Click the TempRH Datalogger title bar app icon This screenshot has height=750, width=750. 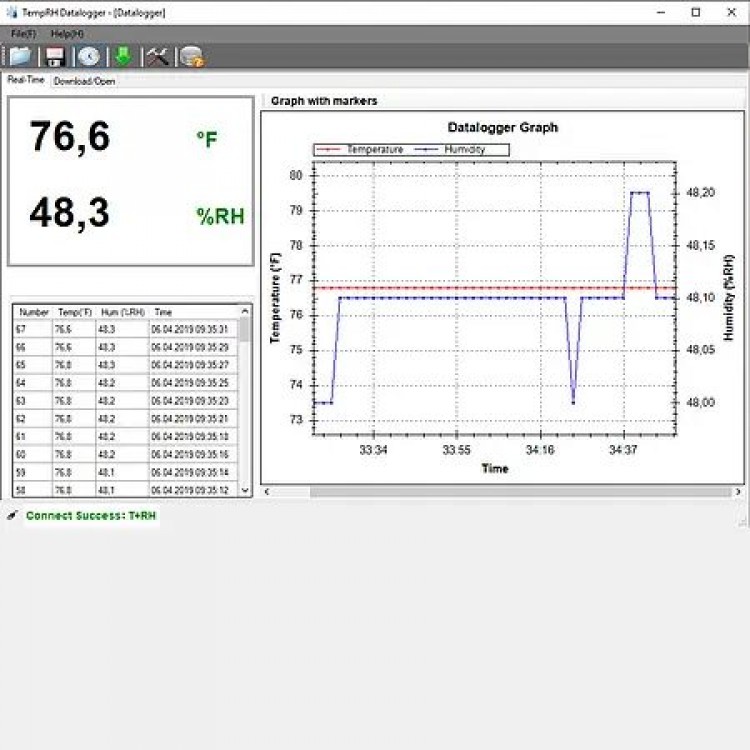tap(11, 12)
